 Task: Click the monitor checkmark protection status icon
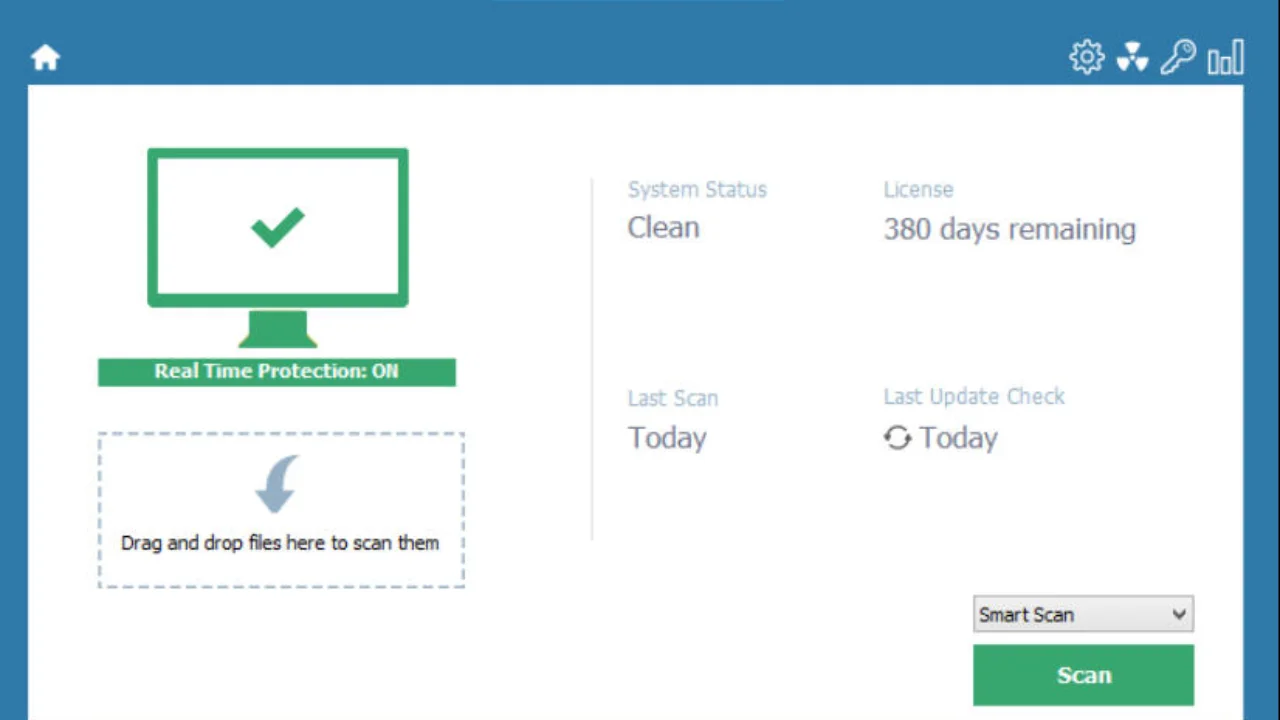[278, 248]
